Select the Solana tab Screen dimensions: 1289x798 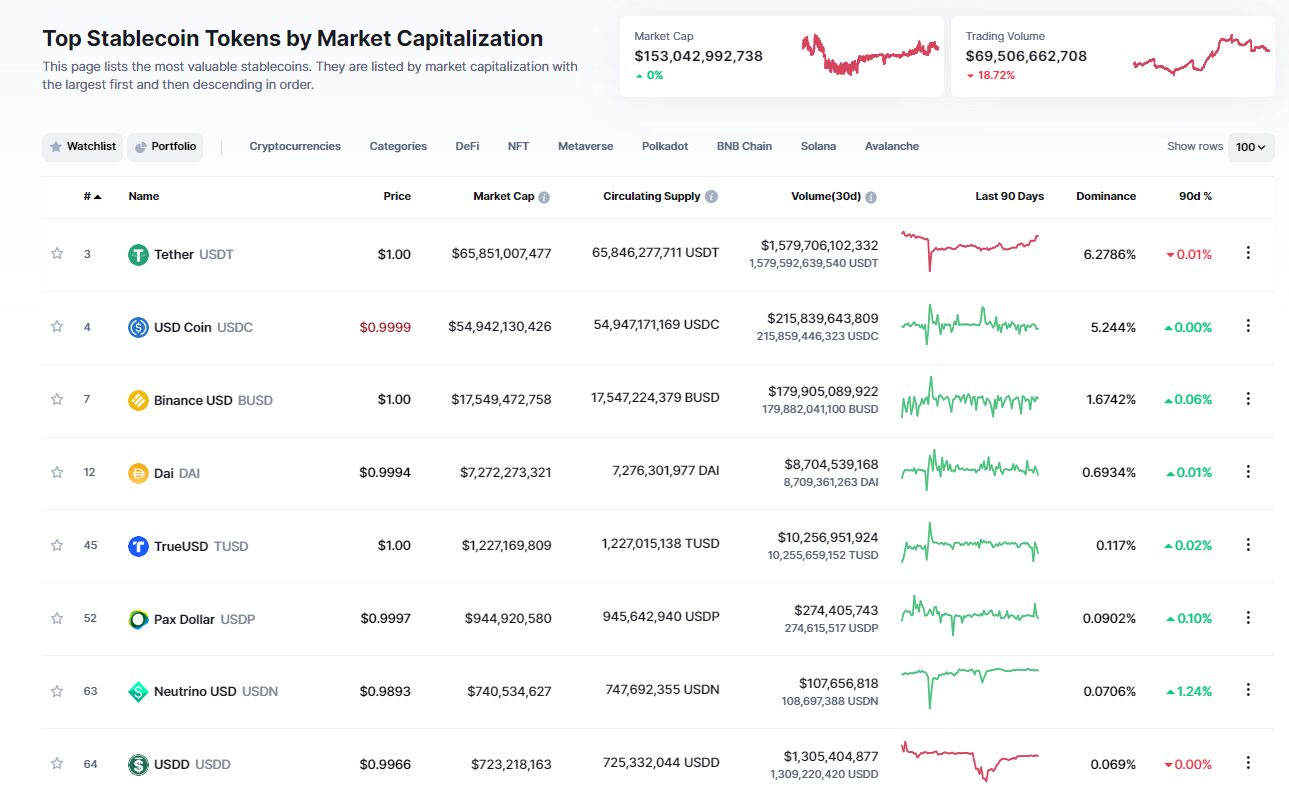point(818,146)
